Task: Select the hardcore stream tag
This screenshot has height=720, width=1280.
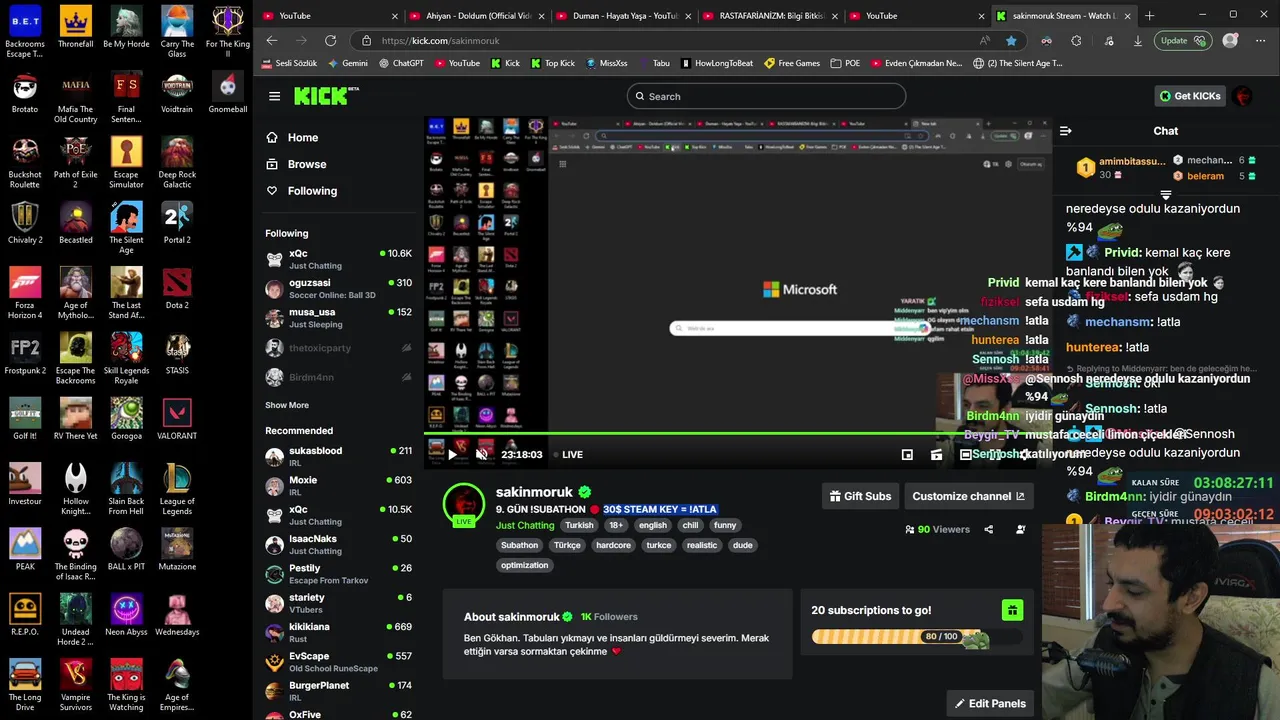Action: pos(613,545)
